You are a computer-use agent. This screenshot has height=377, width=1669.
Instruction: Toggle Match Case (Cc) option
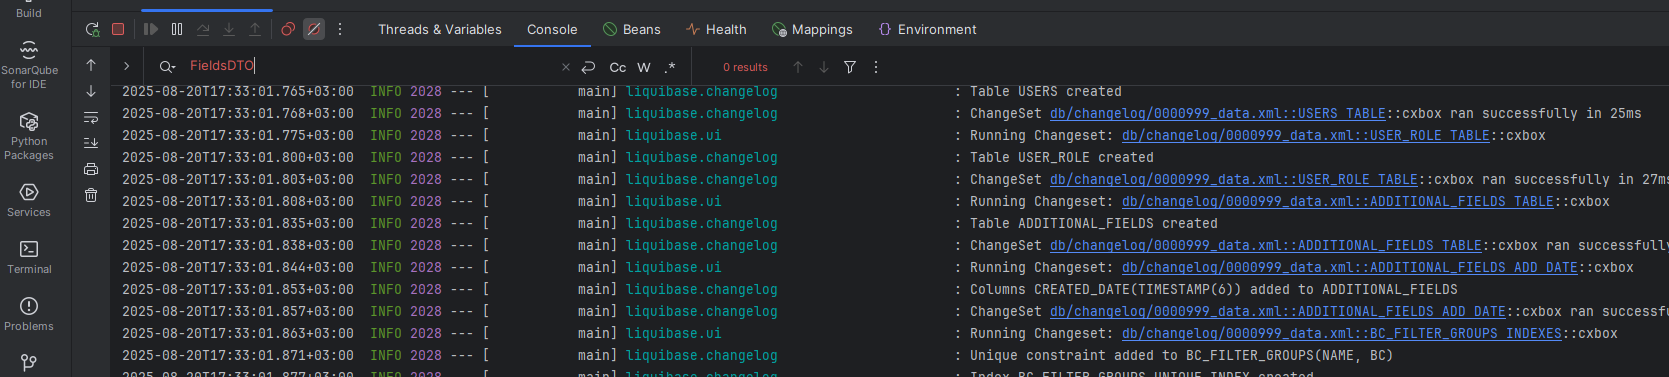[618, 67]
